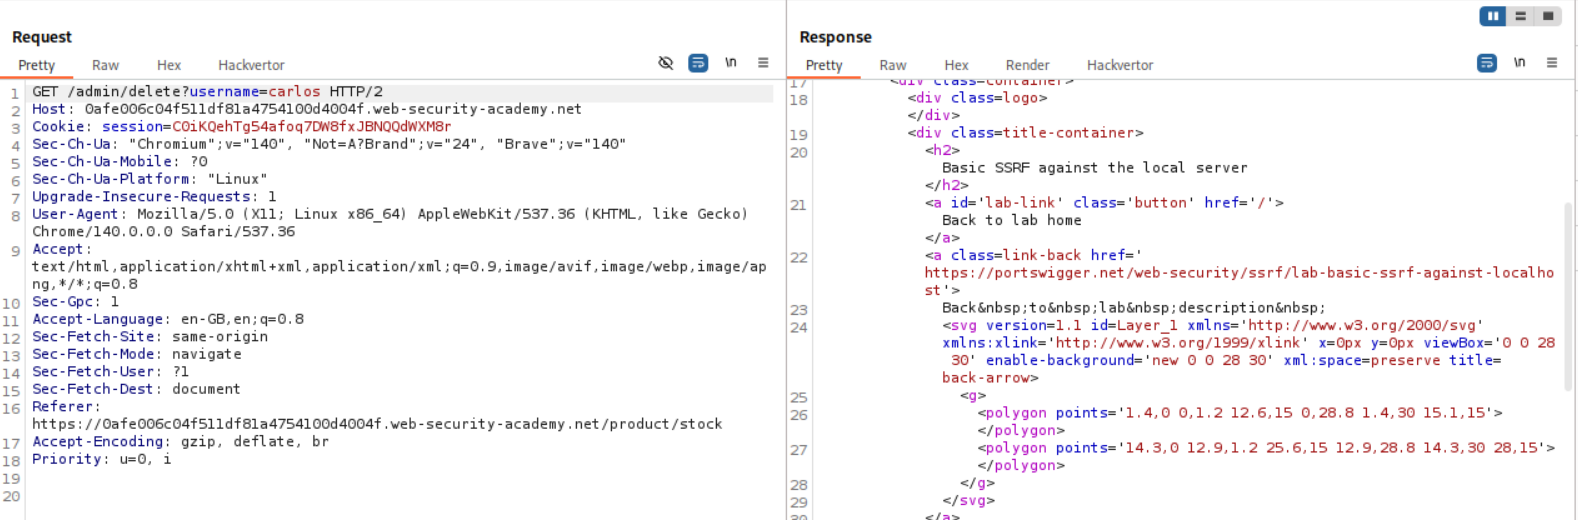
Task: Open the Render tab in Response
Action: [x=1027, y=65]
